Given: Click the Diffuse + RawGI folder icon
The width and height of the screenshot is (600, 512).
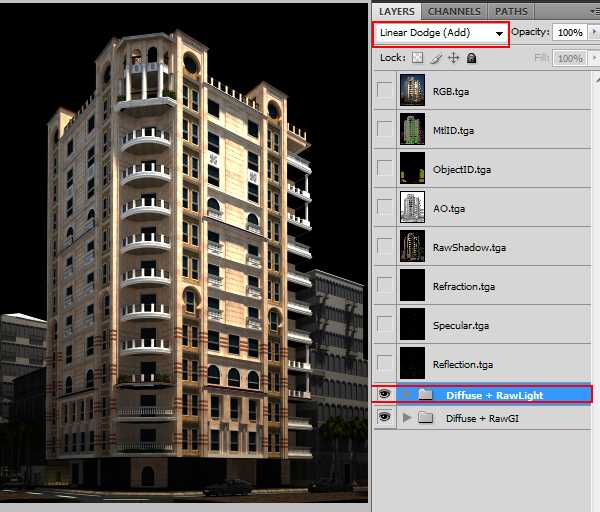Looking at the screenshot, I should [425, 417].
